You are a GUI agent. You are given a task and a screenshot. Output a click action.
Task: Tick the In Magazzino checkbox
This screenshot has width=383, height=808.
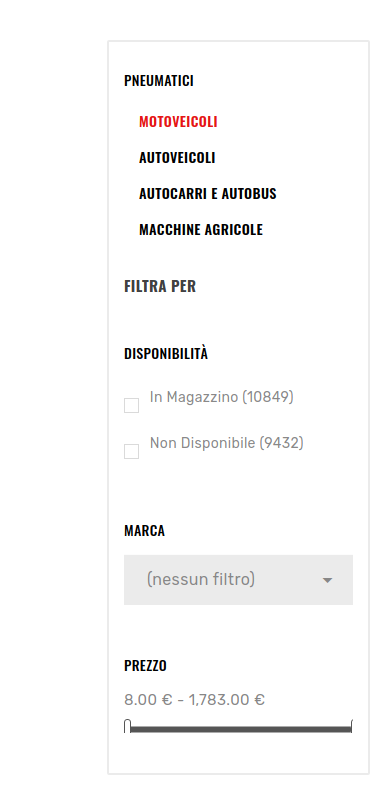point(131,406)
